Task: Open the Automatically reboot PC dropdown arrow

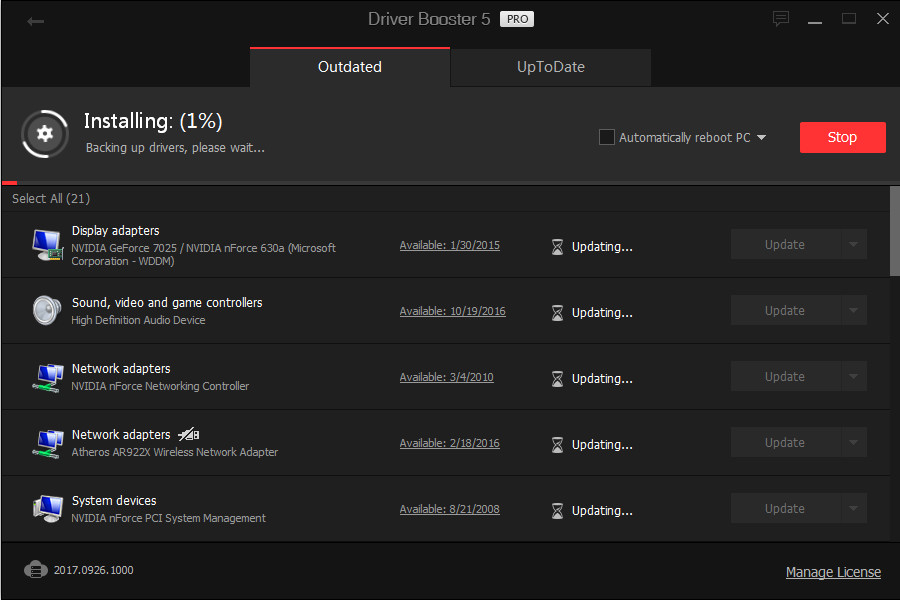Action: tap(761, 137)
